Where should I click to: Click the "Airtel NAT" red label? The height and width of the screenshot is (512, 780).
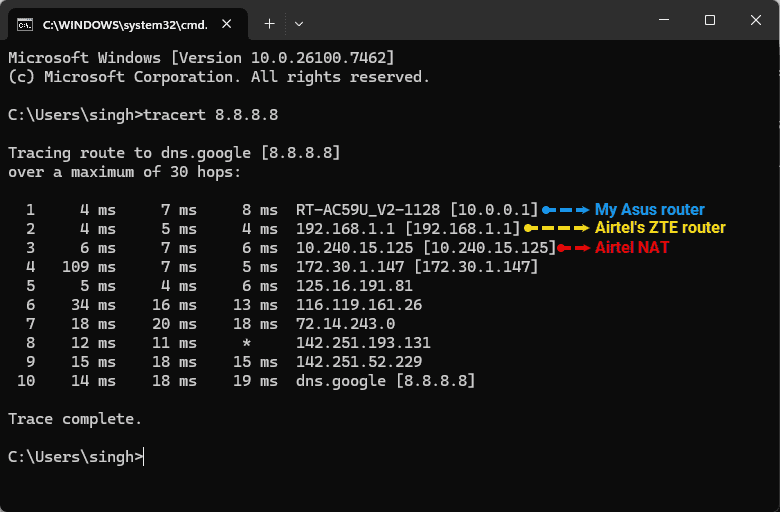pos(632,247)
